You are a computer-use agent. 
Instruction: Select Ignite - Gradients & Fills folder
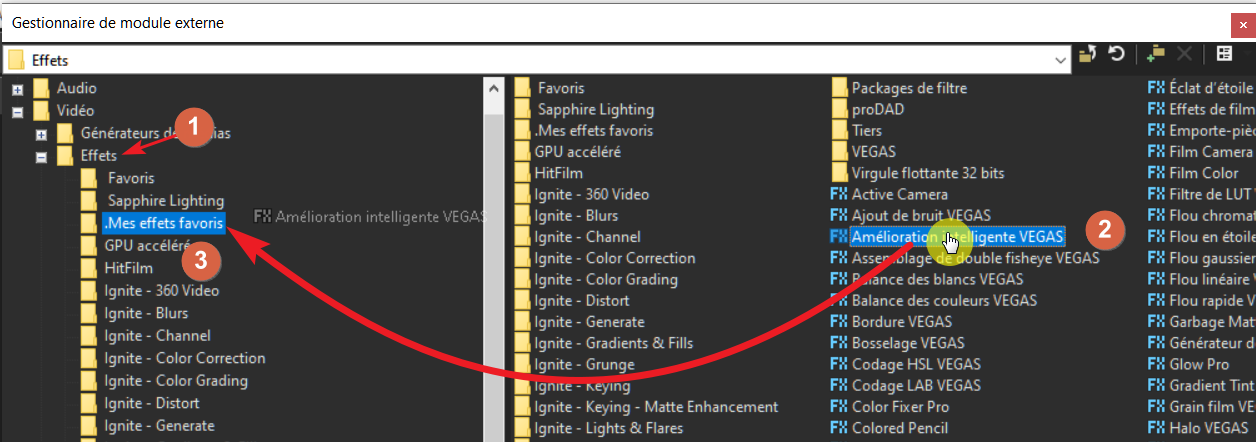(613, 343)
